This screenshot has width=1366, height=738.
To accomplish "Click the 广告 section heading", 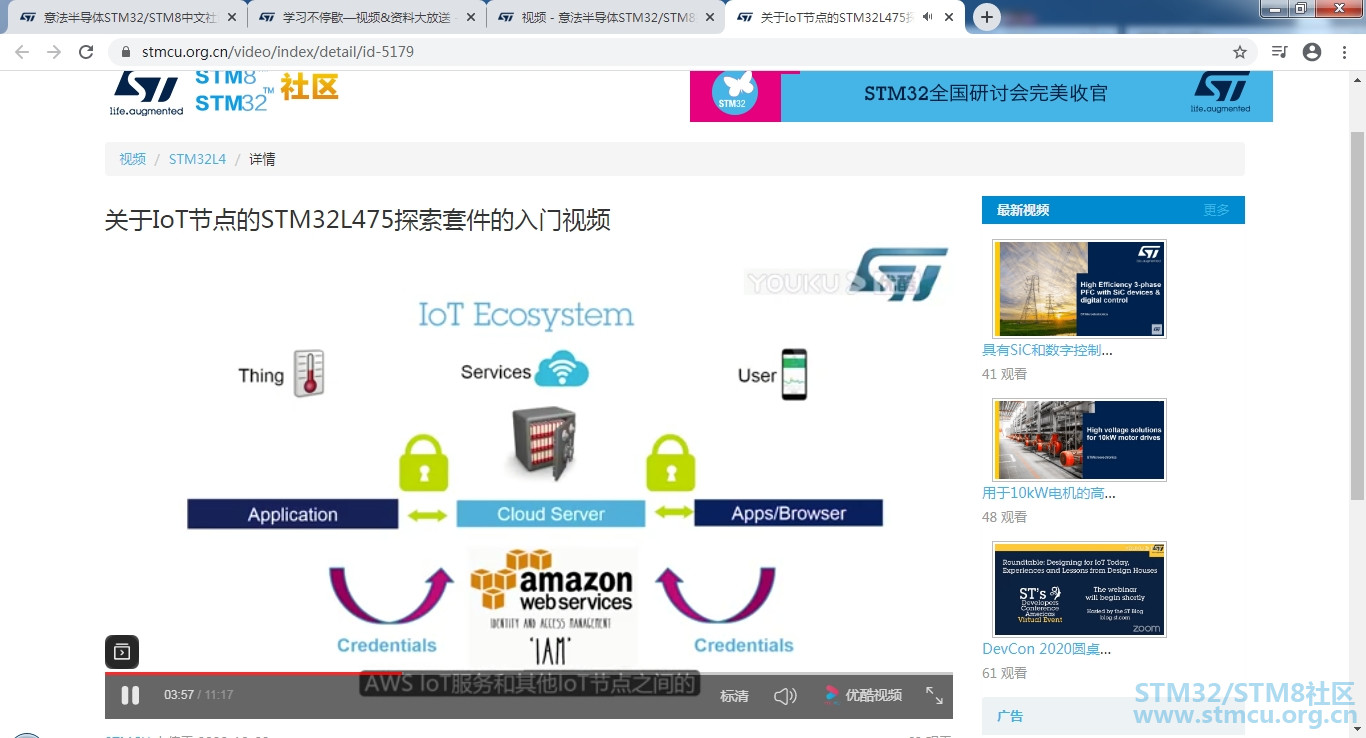I will click(1010, 716).
